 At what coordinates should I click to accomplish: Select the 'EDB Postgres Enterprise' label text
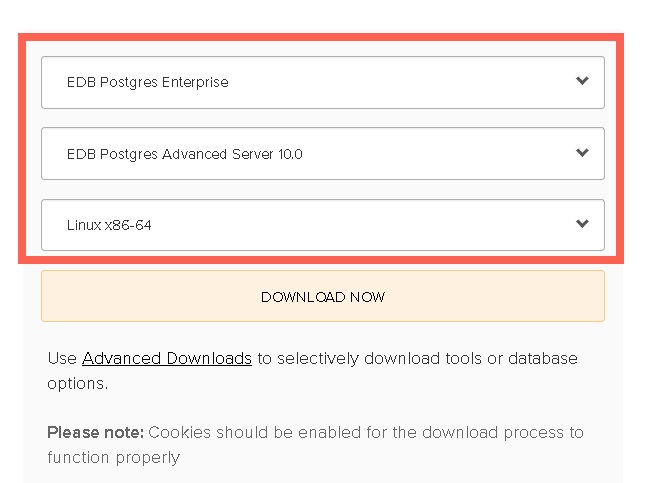point(148,82)
